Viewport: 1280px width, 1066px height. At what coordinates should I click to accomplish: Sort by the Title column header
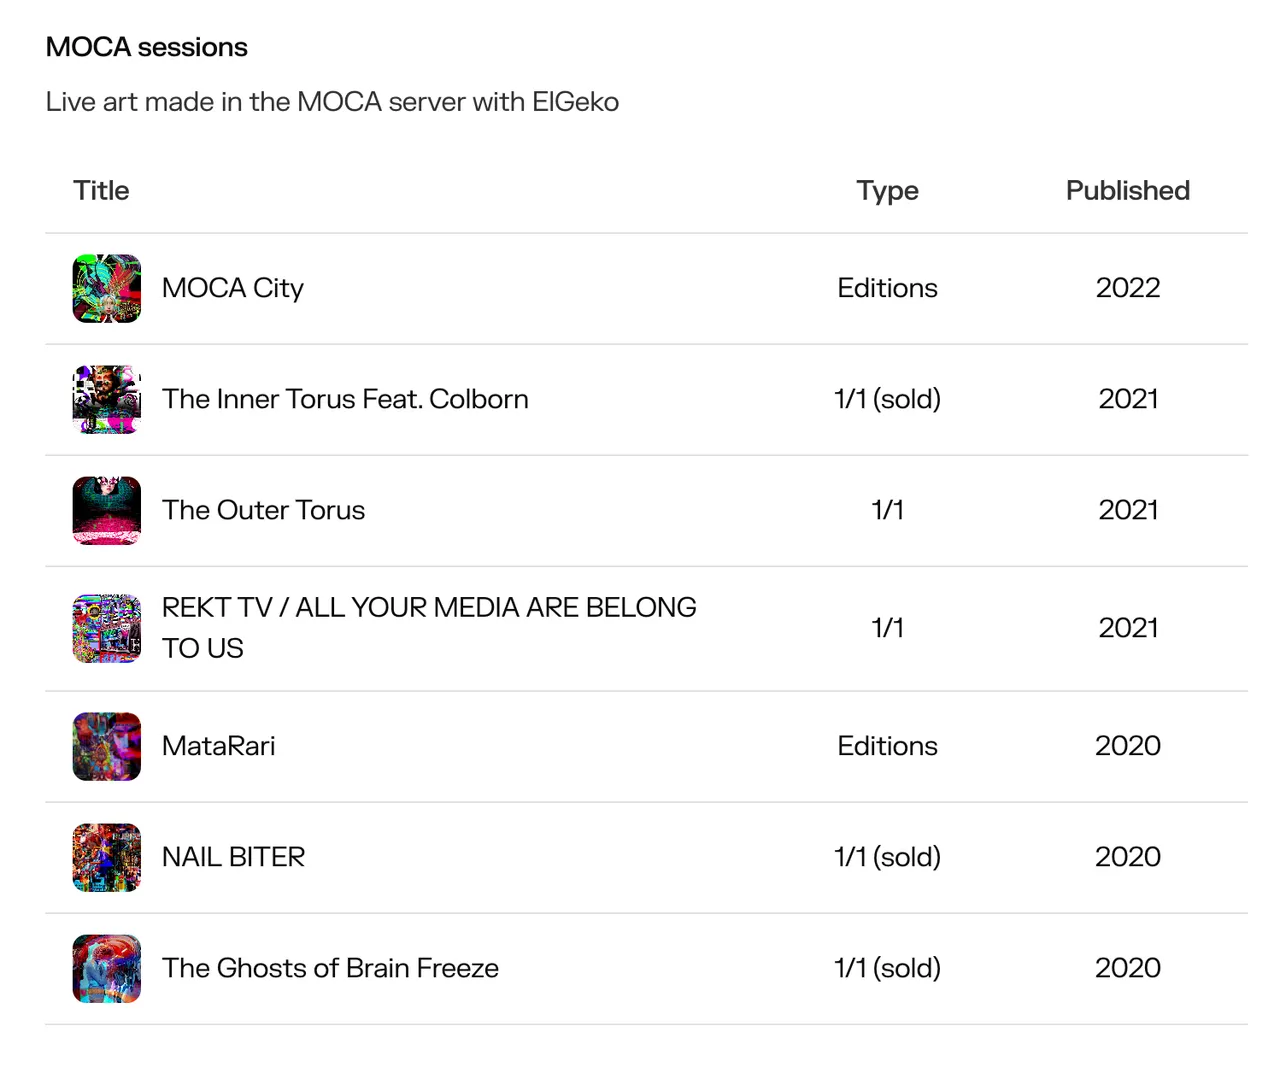click(101, 191)
